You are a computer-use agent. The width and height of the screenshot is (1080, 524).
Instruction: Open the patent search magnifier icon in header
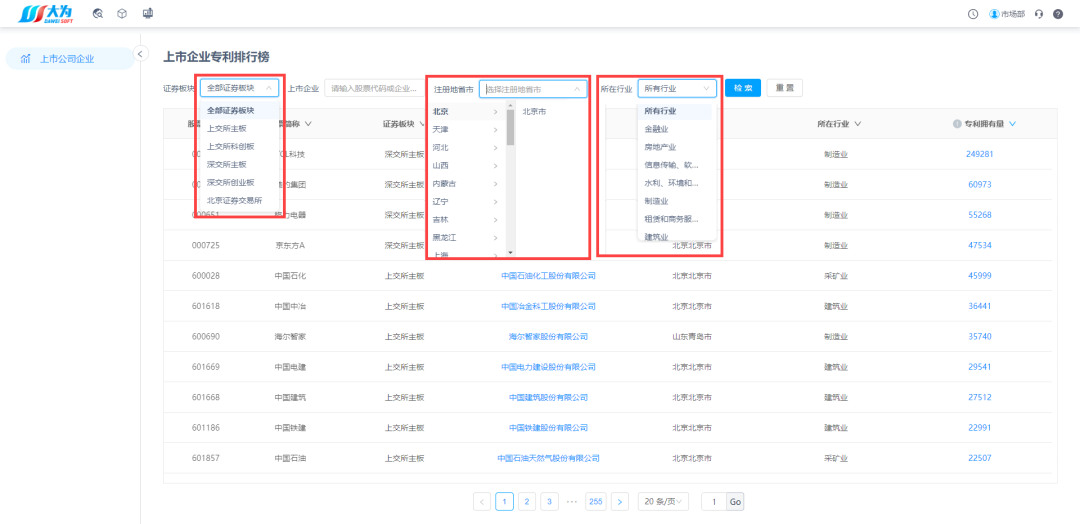click(98, 14)
